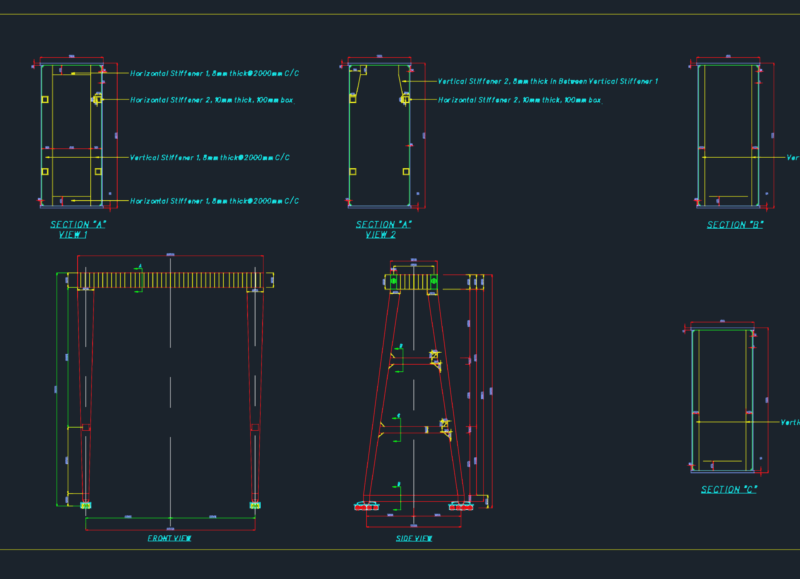This screenshot has width=800, height=579.
Task: Select top Horizontal Stiffener 1 note in View 1
Action: (x=214, y=73)
